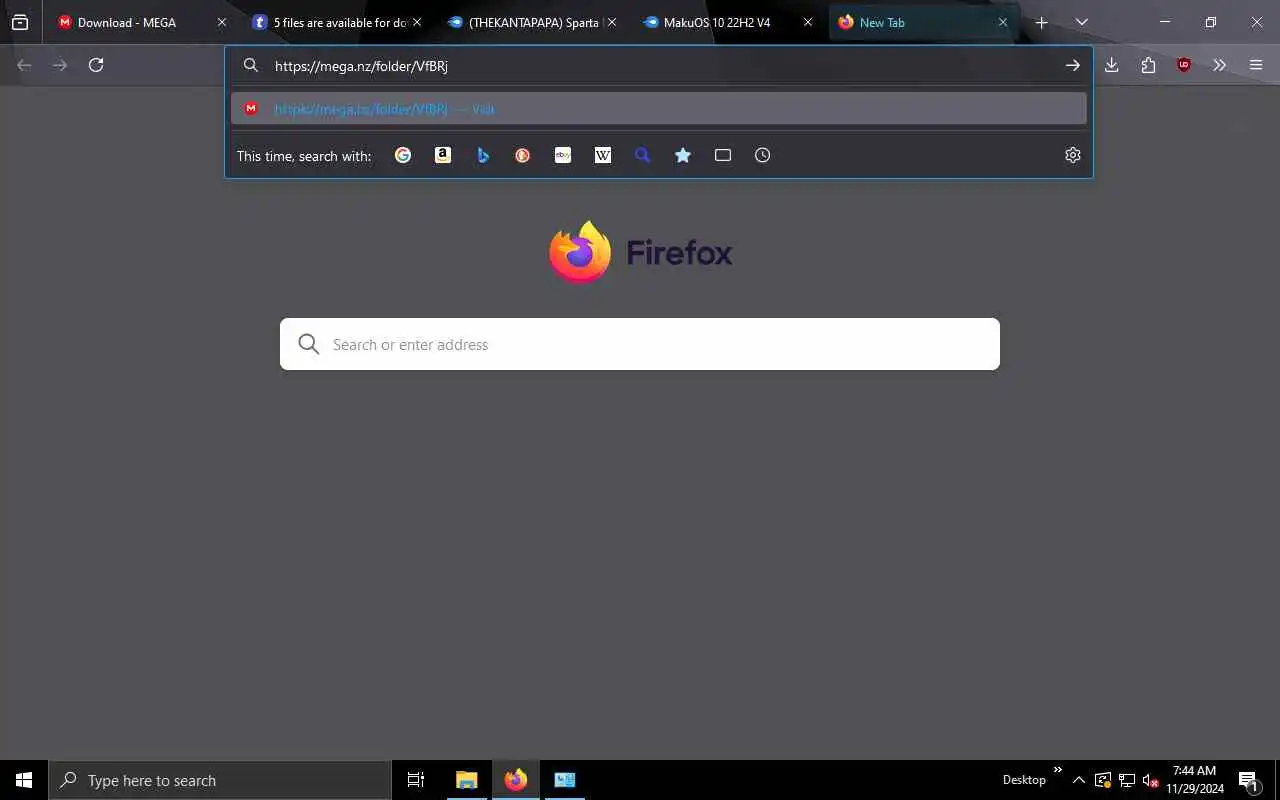
Task: Go back one page
Action: tap(24, 65)
